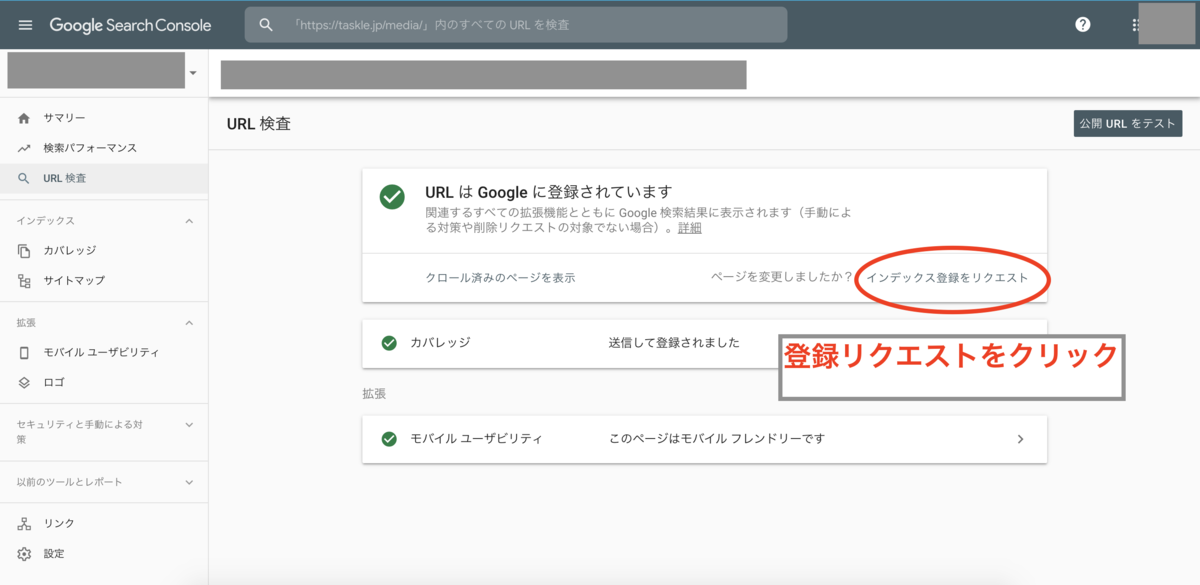Click the サイトマップ tree icon
1200x585 pixels.
[24, 280]
